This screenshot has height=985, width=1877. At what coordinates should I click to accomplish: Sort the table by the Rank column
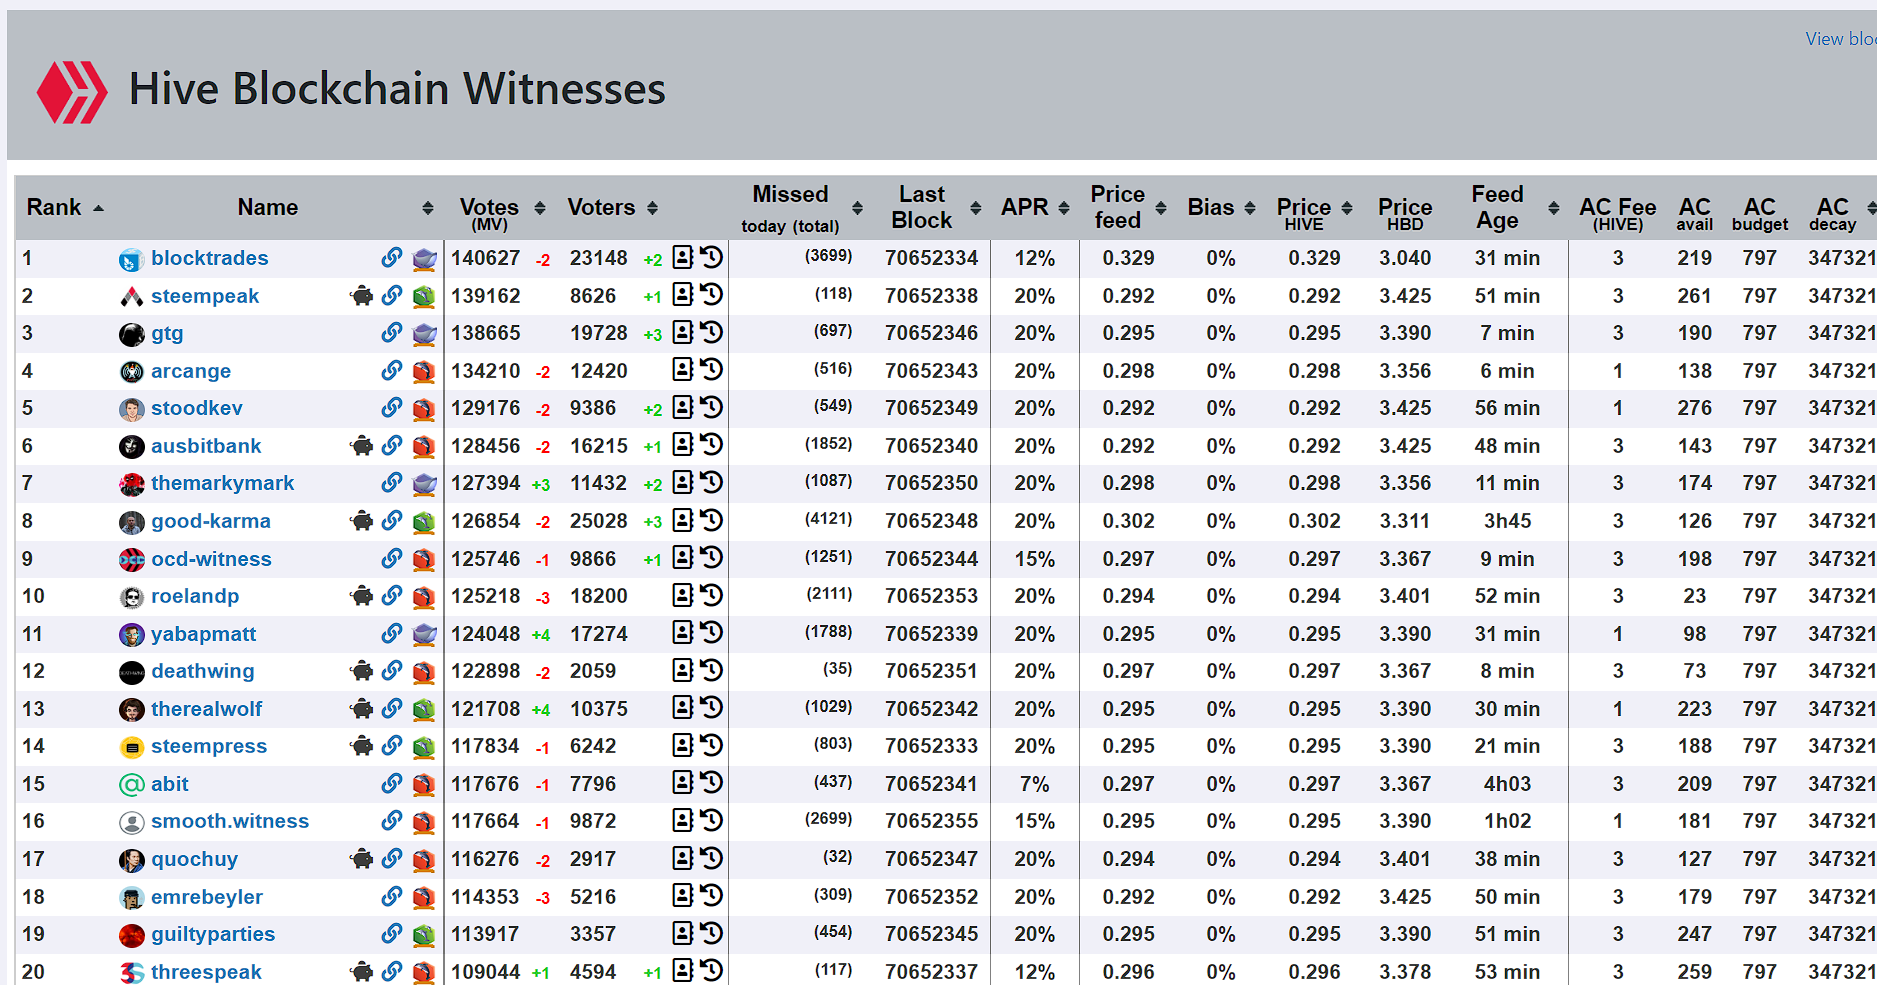pyautogui.click(x=65, y=207)
